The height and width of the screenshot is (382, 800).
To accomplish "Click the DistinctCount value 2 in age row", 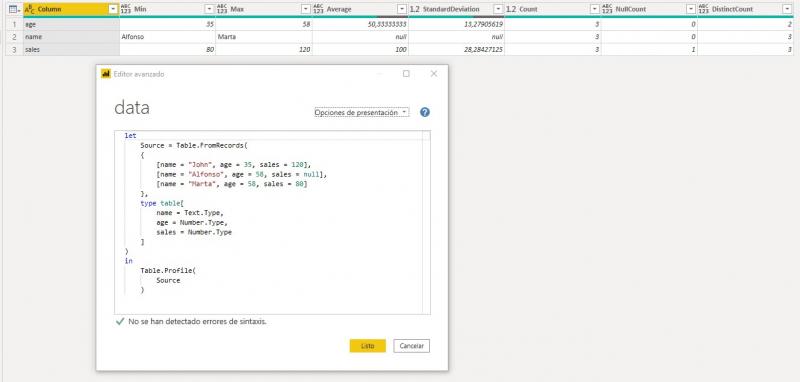I will [x=745, y=24].
